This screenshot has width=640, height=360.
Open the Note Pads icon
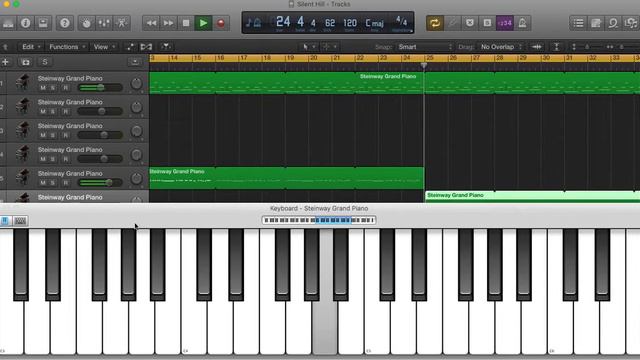click(x=596, y=23)
